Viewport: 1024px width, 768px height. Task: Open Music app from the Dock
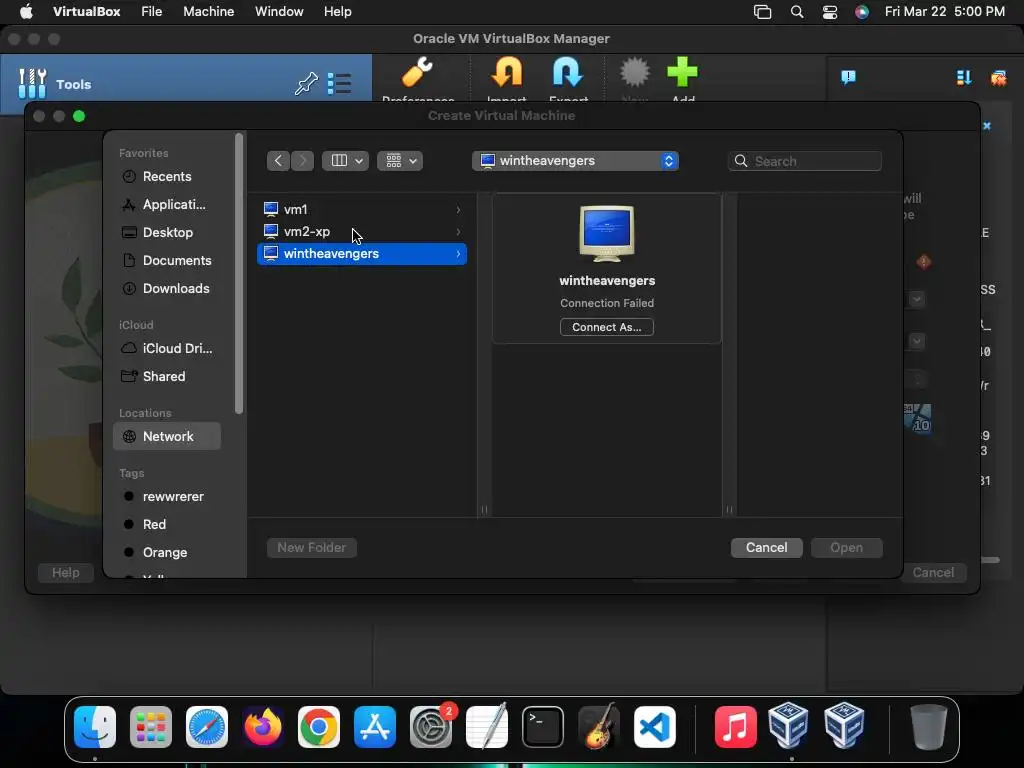[735, 727]
